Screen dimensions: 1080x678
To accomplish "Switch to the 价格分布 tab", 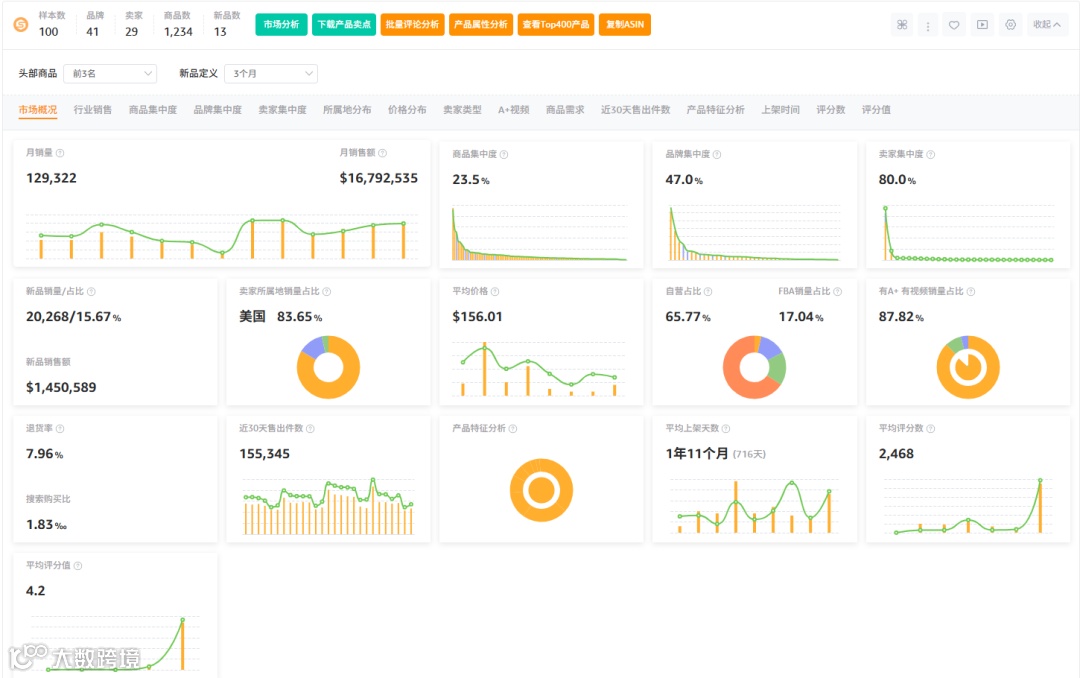I will [407, 110].
